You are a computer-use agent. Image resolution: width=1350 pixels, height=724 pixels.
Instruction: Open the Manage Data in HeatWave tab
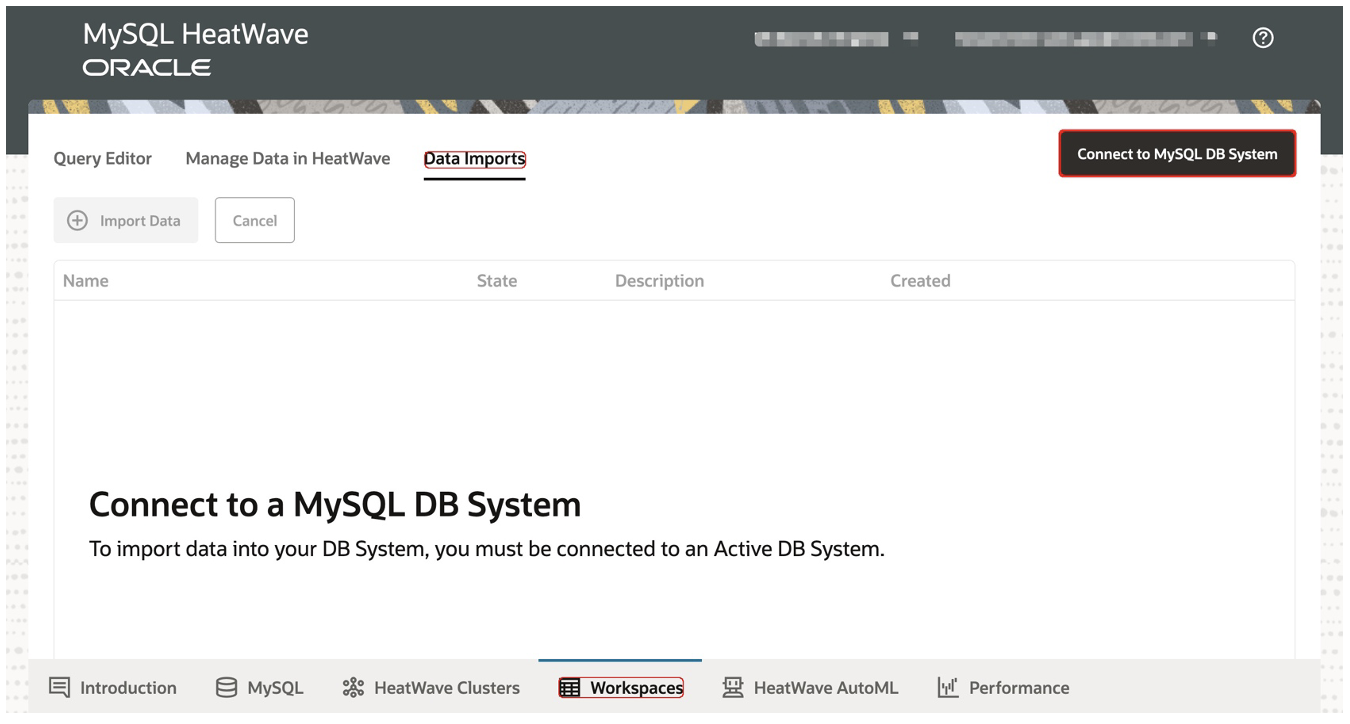(287, 158)
